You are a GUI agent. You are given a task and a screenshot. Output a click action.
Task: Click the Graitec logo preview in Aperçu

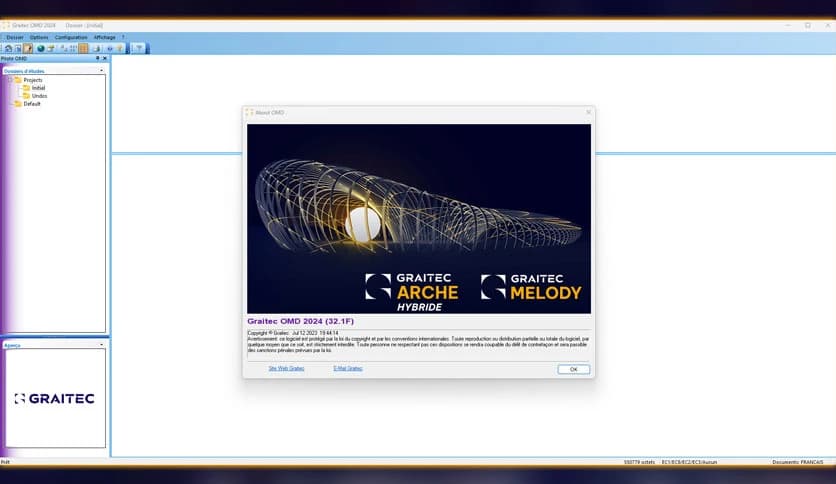point(55,398)
